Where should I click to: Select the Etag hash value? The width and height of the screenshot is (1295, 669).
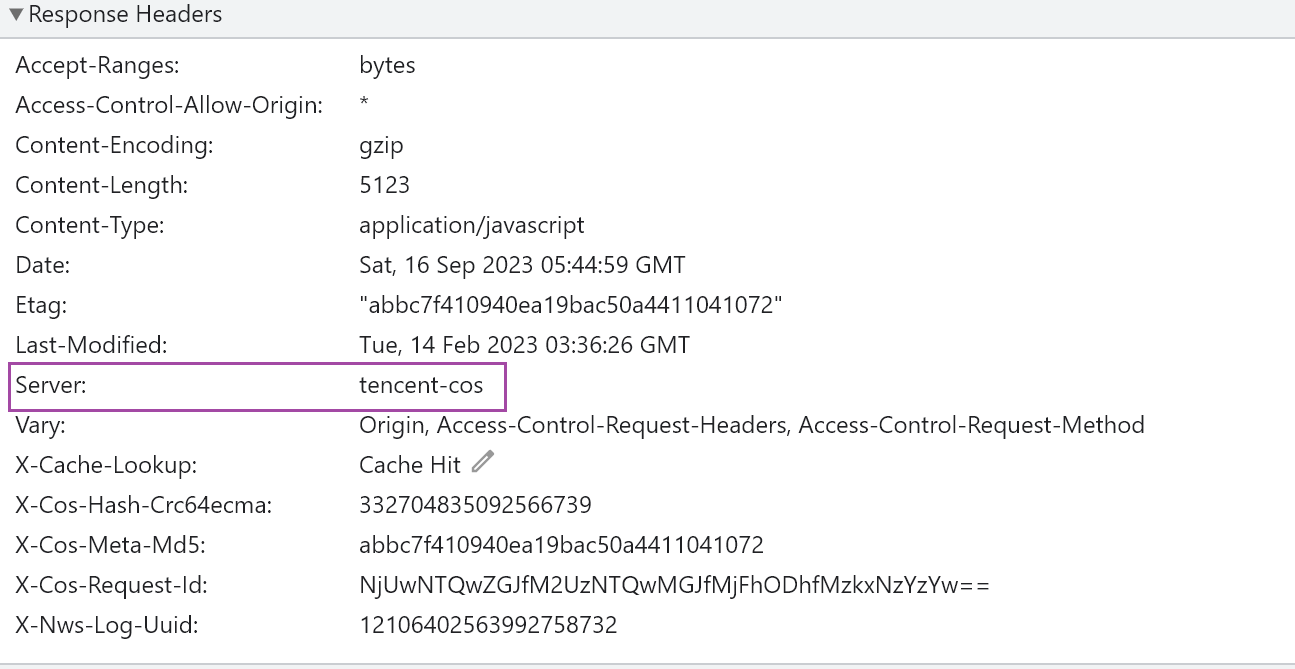point(570,306)
